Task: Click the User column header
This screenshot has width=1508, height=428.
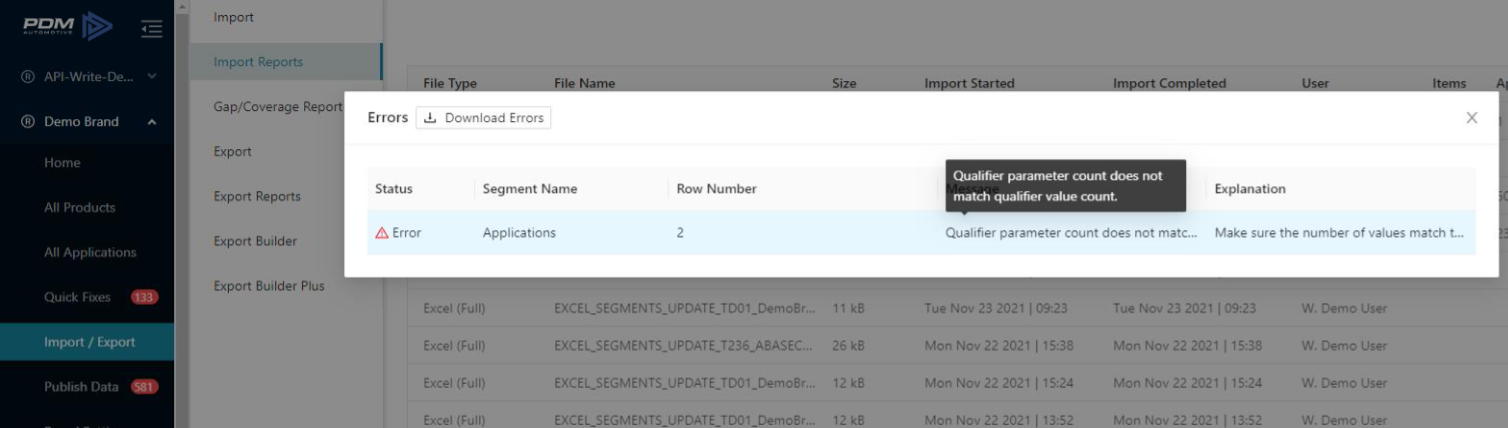Action: pos(1315,84)
